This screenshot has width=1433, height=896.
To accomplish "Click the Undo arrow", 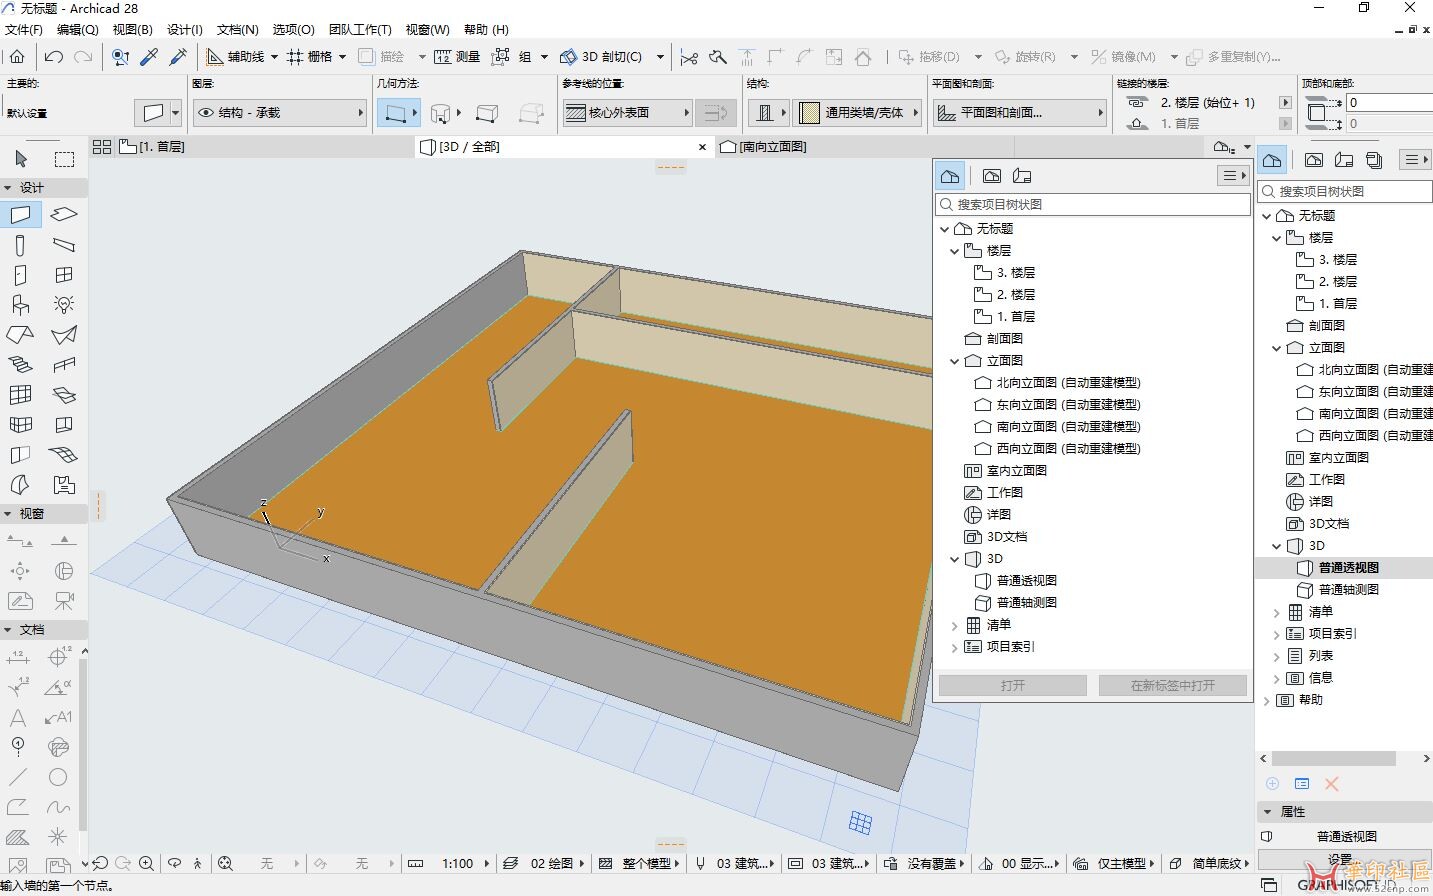I will coord(54,57).
